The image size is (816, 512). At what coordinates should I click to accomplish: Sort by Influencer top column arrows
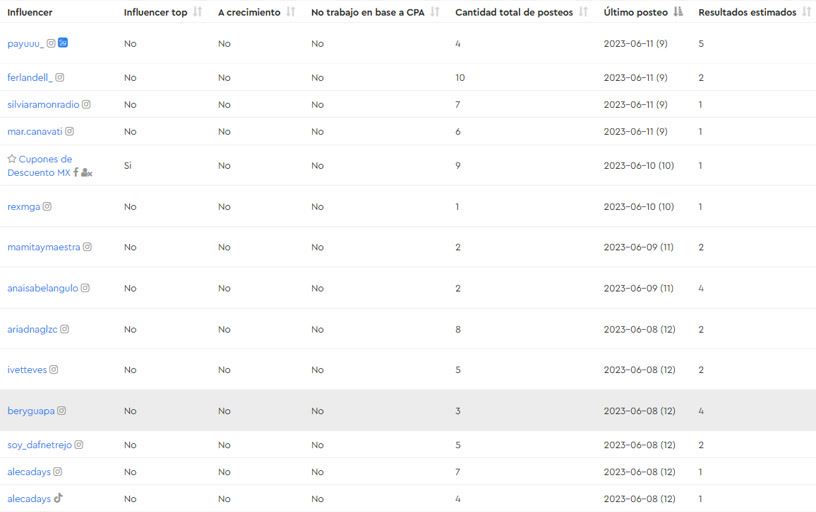[197, 11]
